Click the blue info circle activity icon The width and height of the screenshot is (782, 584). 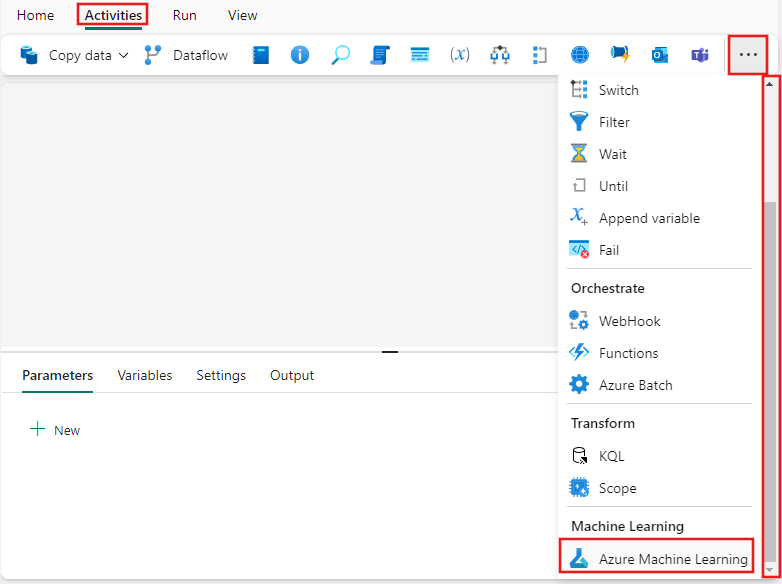(x=300, y=55)
